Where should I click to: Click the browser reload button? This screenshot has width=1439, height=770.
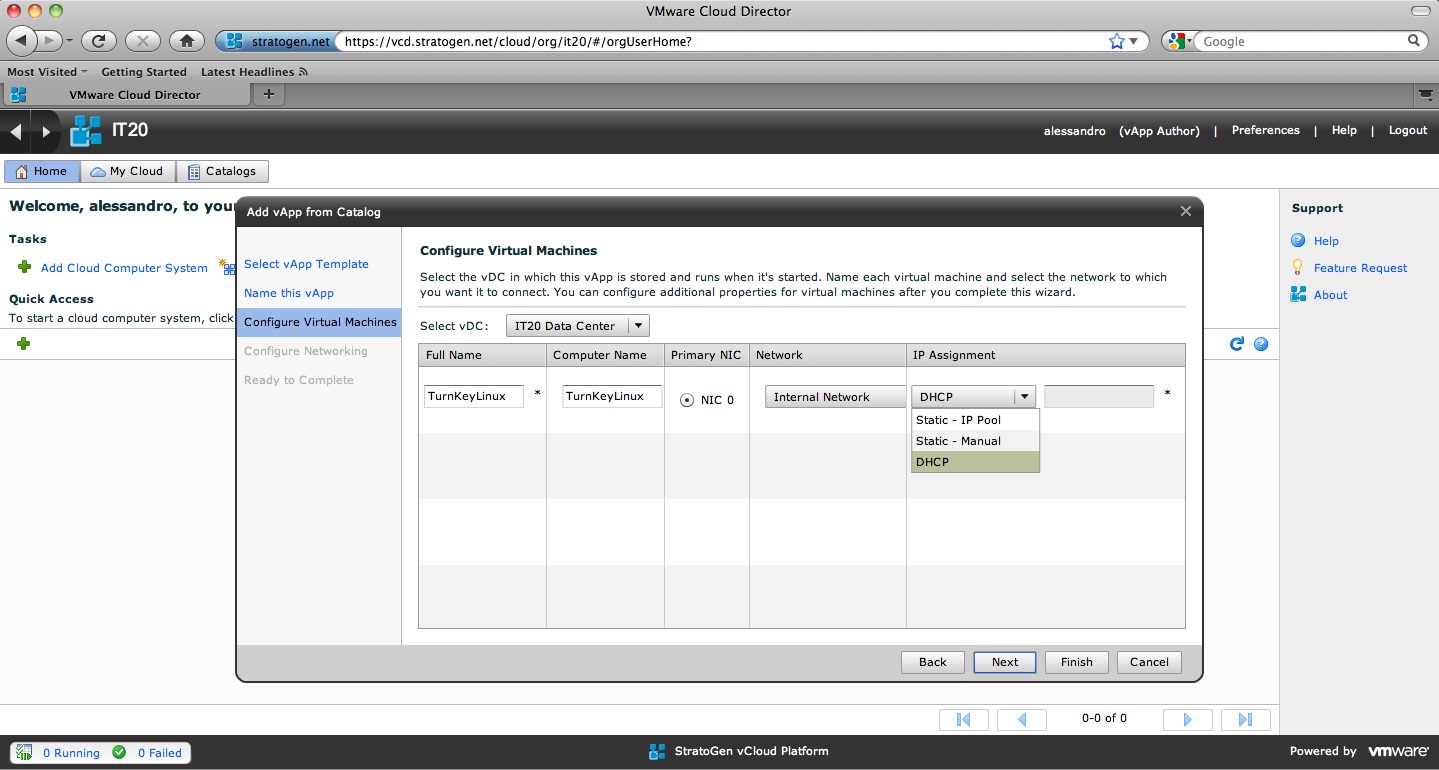98,41
